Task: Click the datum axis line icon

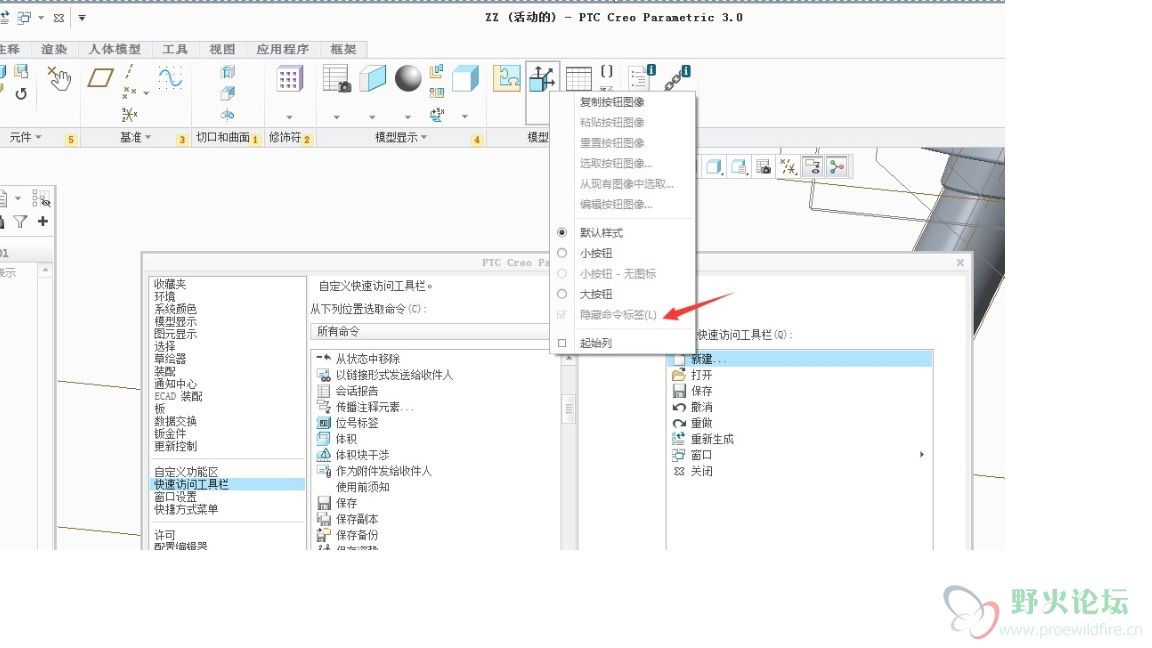Action: [x=129, y=71]
